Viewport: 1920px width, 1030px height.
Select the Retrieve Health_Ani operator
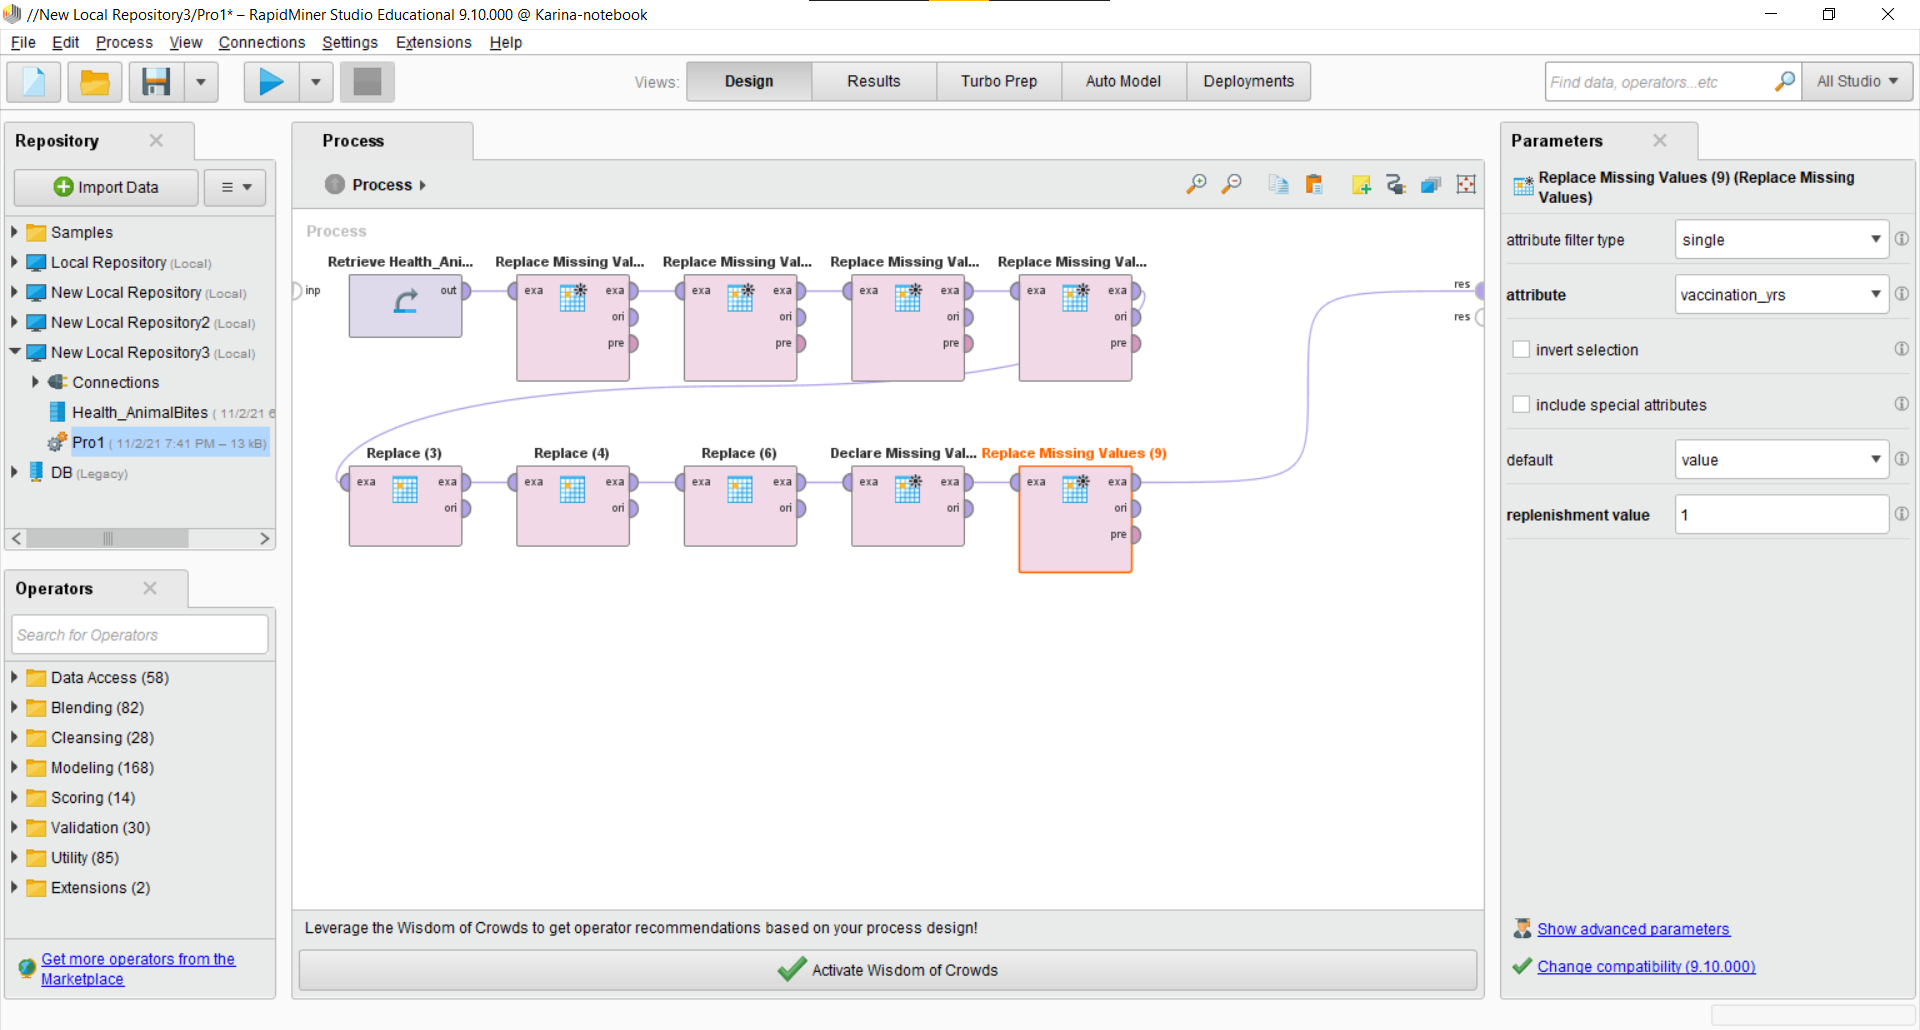point(405,306)
